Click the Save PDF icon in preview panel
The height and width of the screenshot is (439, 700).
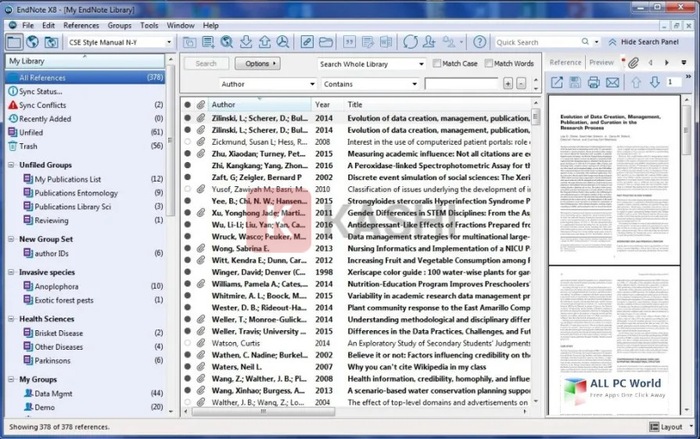(x=575, y=82)
